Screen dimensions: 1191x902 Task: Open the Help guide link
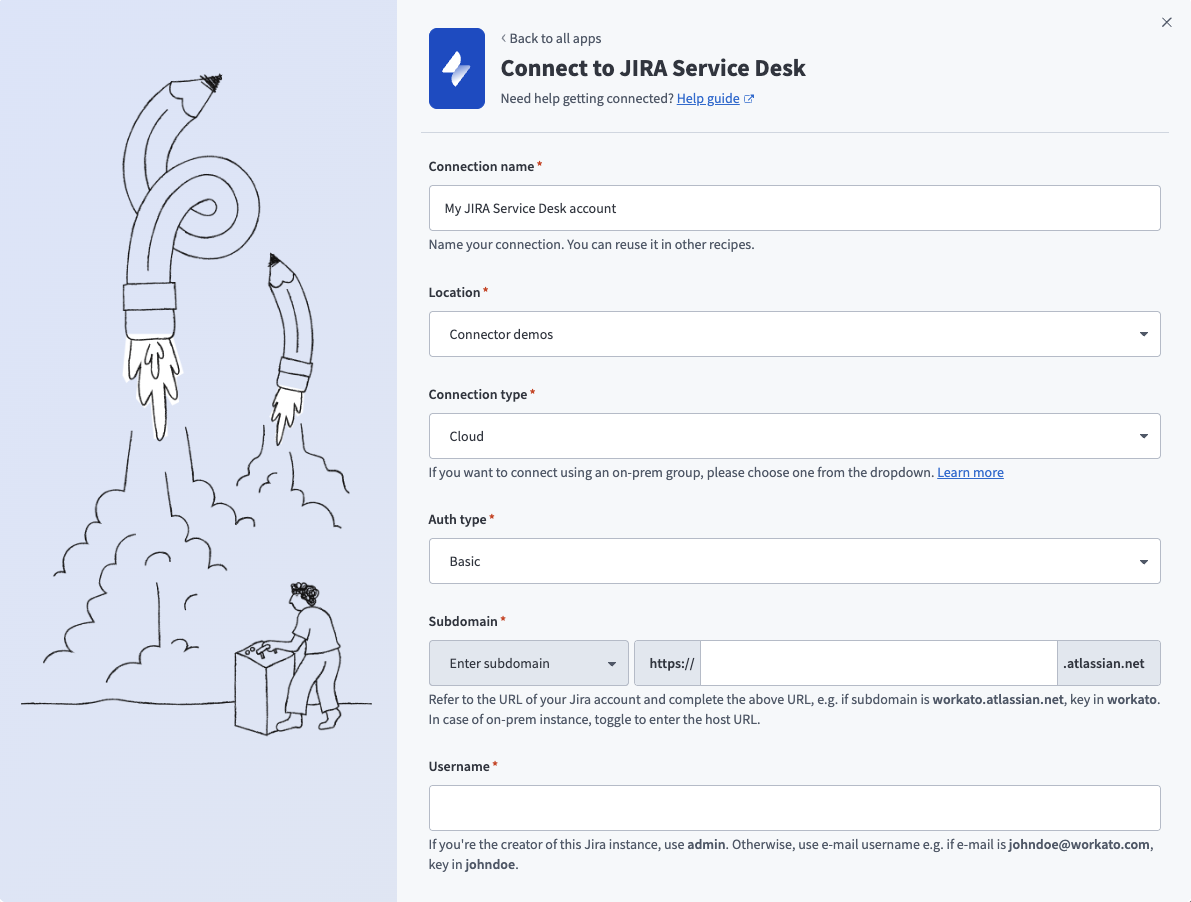pyautogui.click(x=708, y=99)
